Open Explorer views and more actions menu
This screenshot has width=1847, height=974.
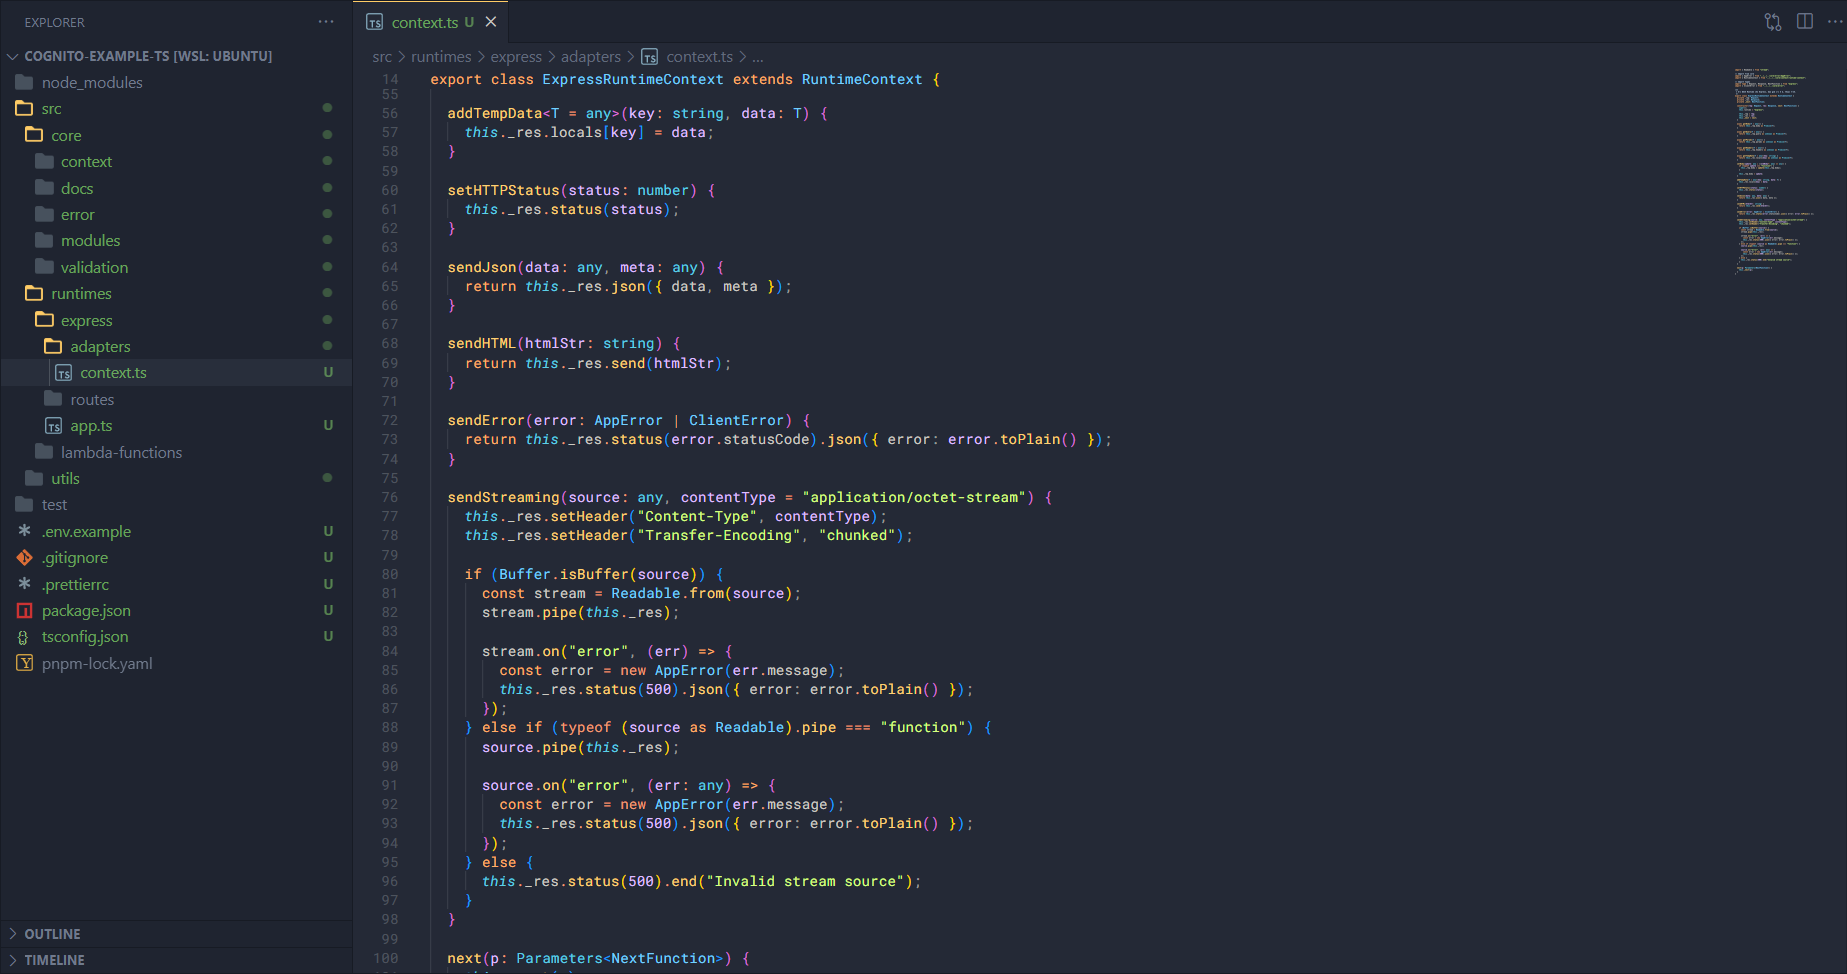[x=326, y=22]
